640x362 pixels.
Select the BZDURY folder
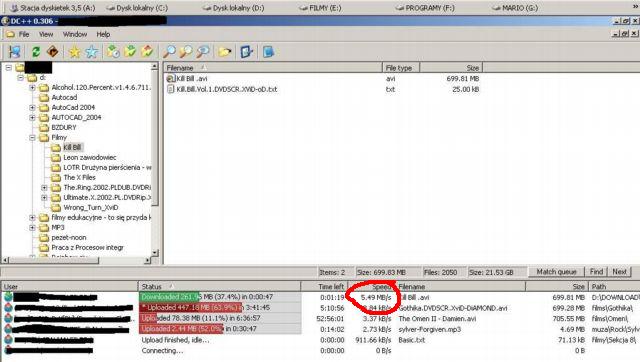[x=64, y=127]
